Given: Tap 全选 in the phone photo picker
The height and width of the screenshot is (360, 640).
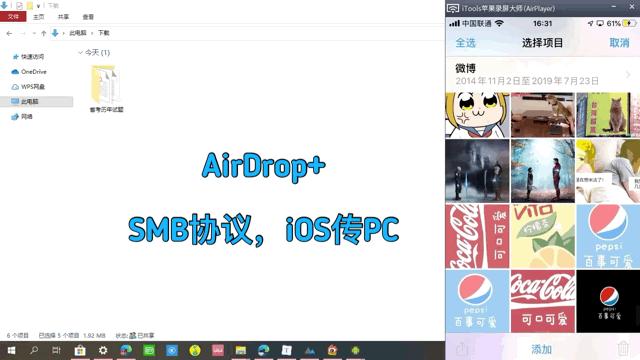Looking at the screenshot, I should [x=466, y=43].
